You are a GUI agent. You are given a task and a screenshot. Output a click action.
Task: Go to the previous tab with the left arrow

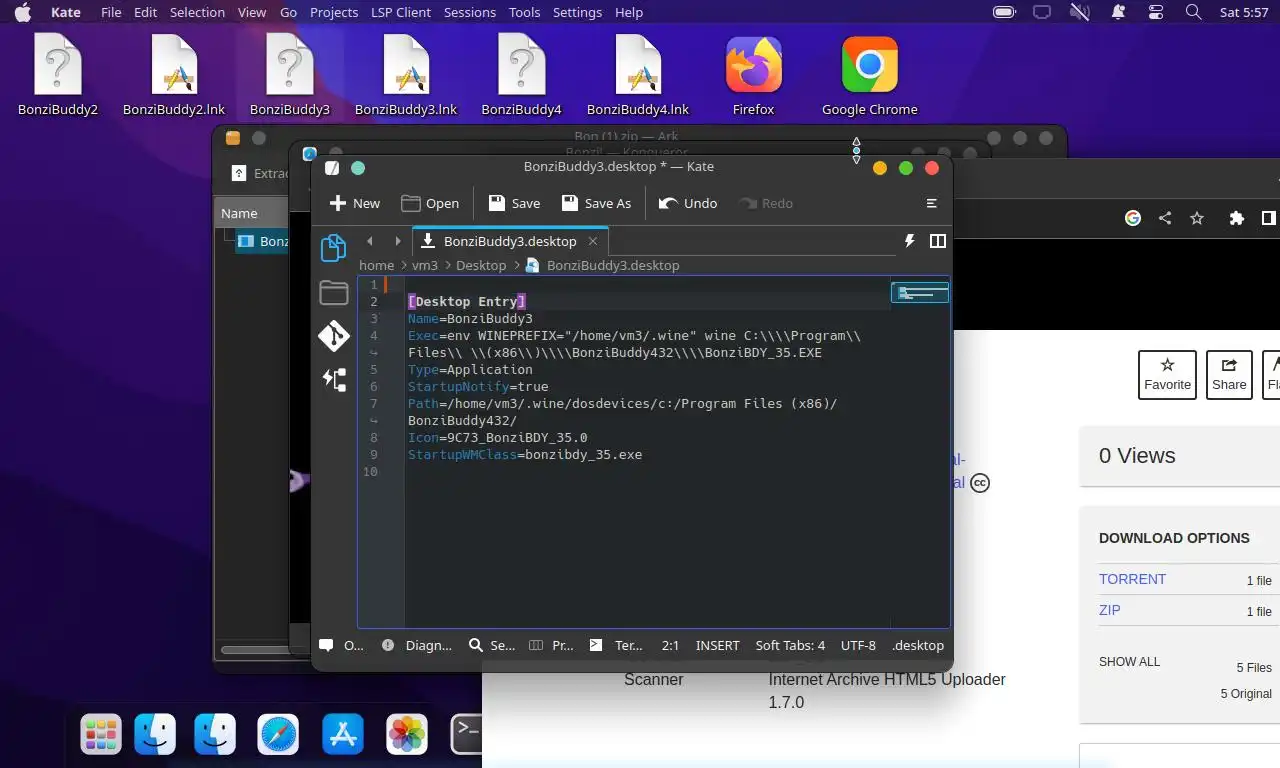tap(370, 241)
